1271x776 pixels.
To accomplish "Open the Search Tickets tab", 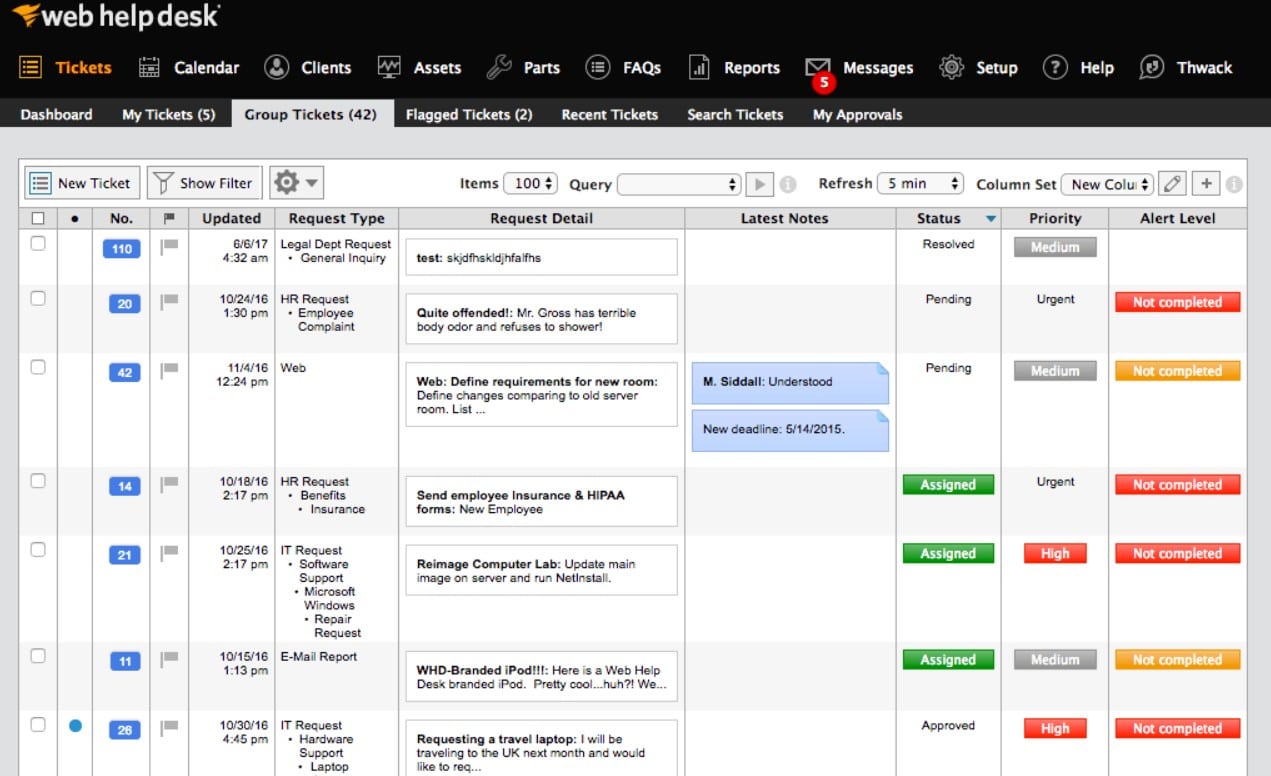I will tap(735, 114).
